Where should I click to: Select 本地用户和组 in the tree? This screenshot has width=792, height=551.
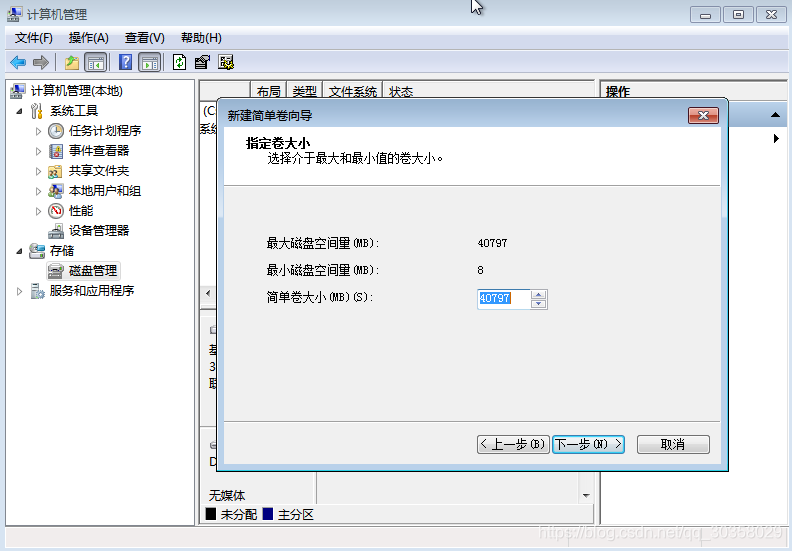[x=105, y=191]
